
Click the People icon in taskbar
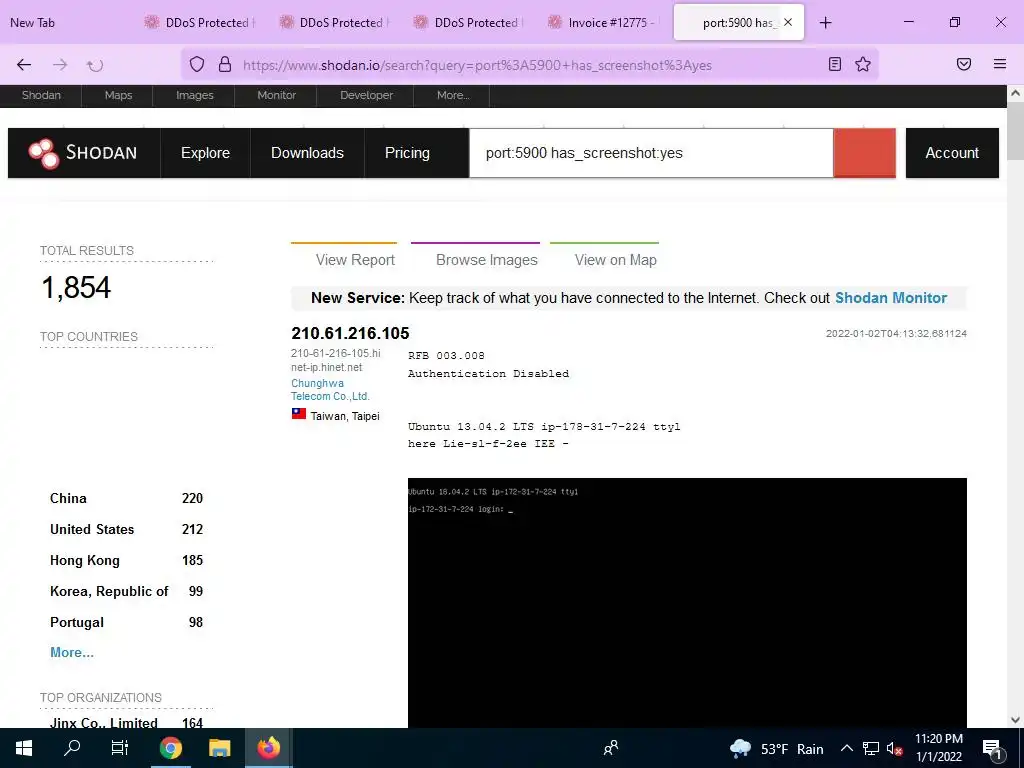(611, 748)
